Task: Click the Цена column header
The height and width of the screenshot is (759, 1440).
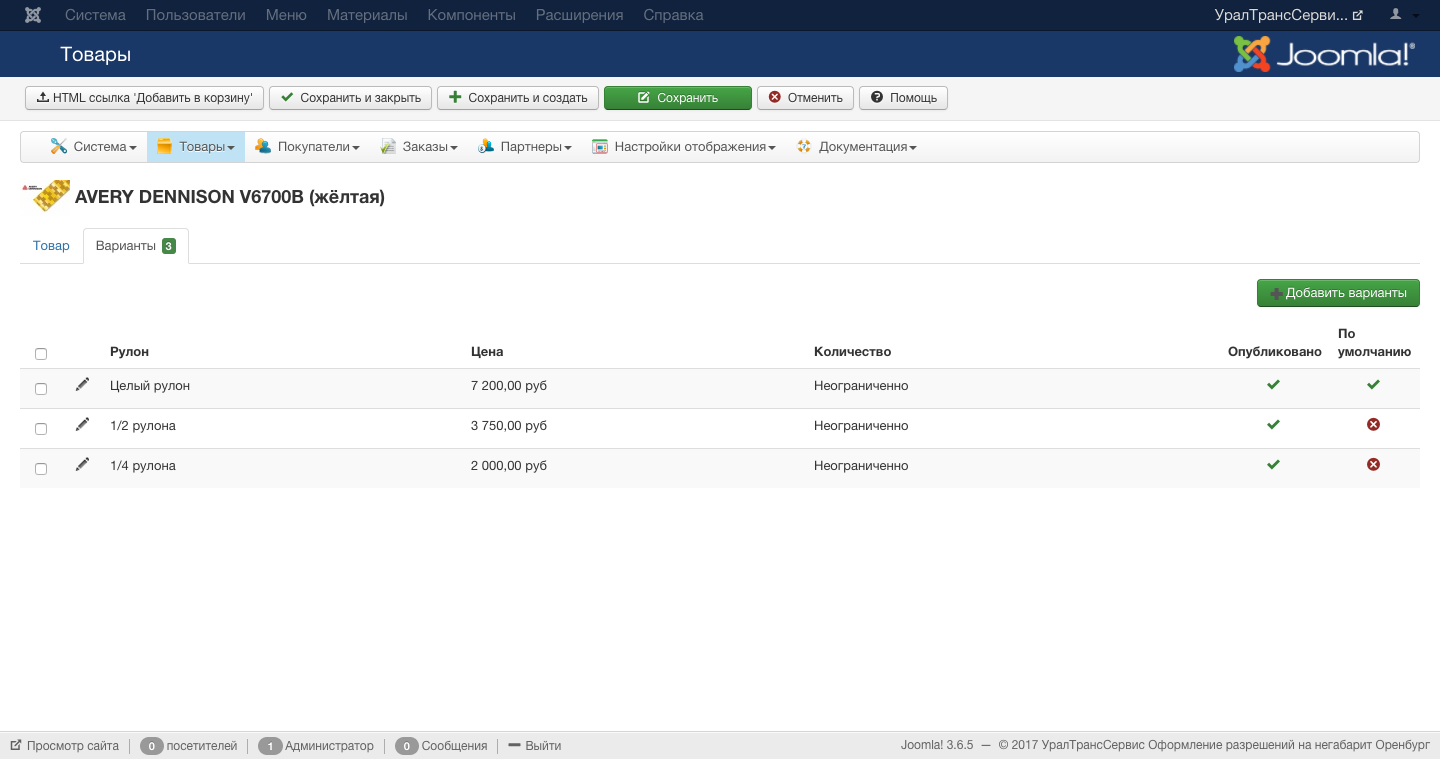Action: (487, 351)
